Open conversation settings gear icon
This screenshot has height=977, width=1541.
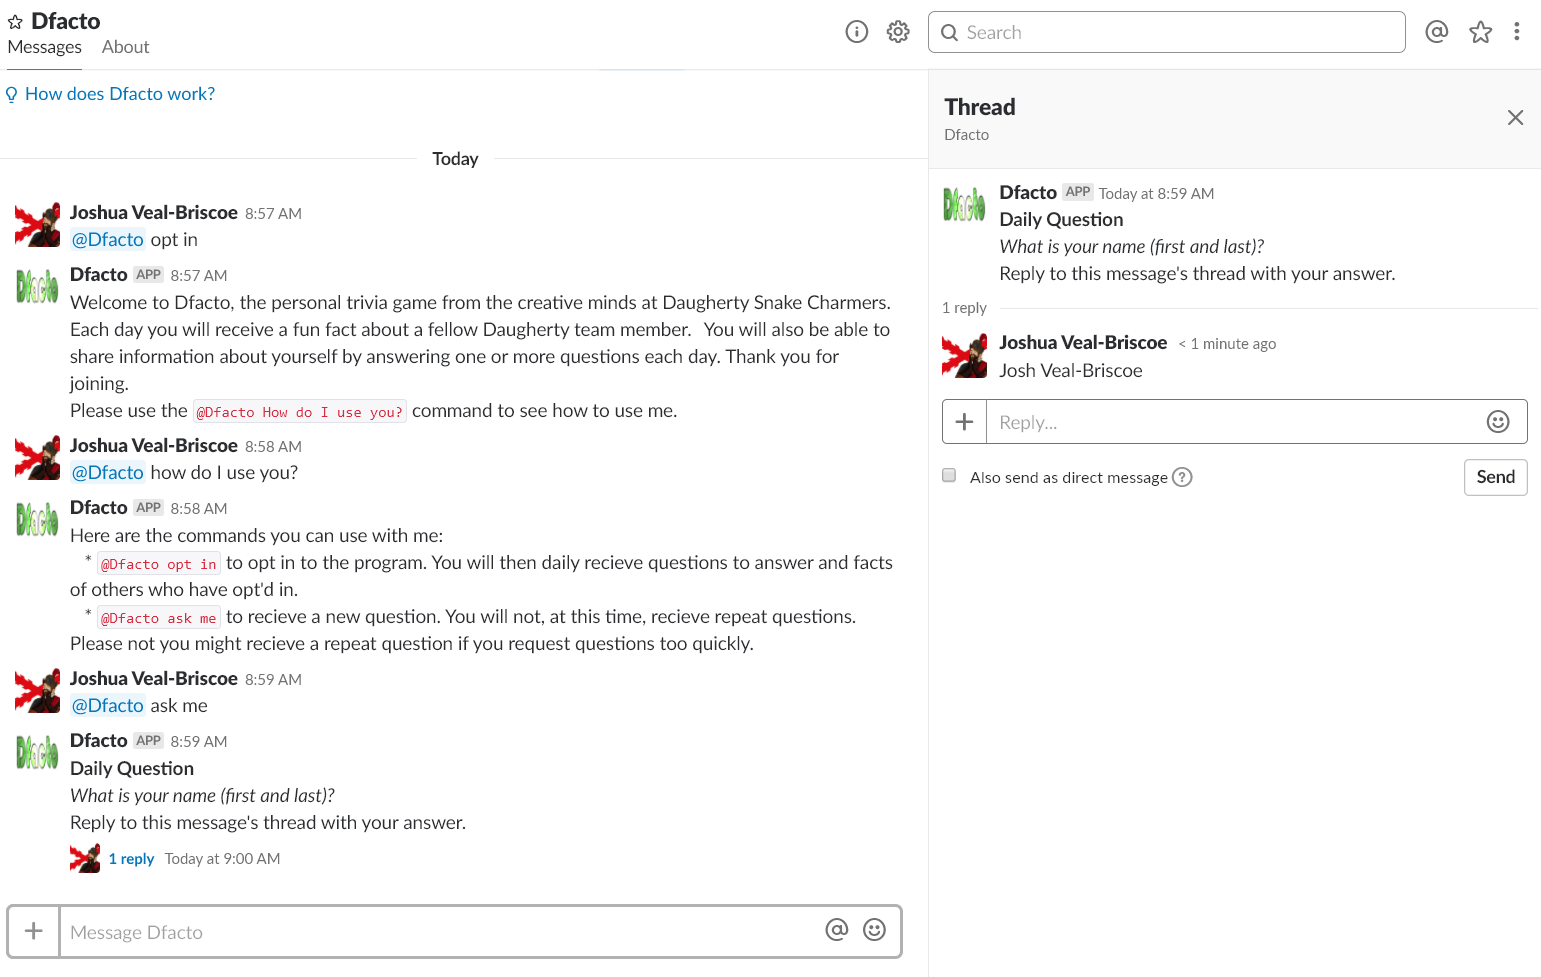click(898, 32)
